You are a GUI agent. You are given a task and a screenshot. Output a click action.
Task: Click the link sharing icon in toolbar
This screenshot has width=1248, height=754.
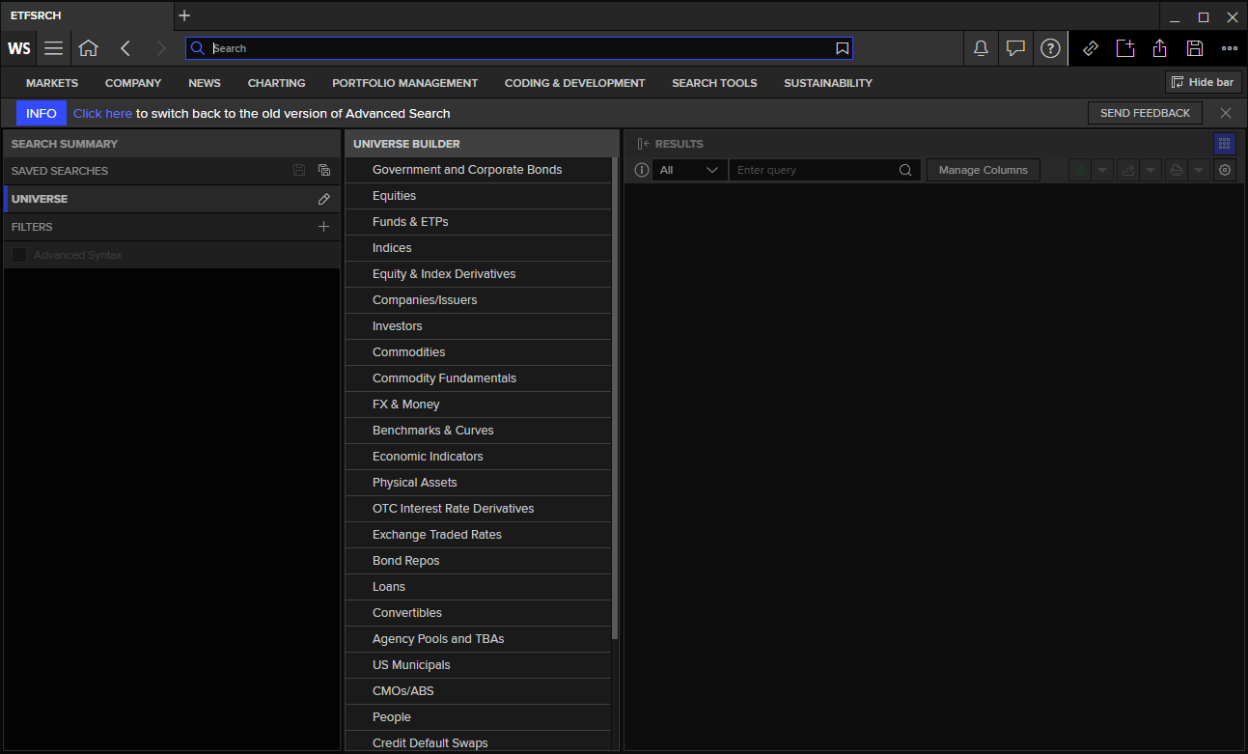tap(1090, 48)
